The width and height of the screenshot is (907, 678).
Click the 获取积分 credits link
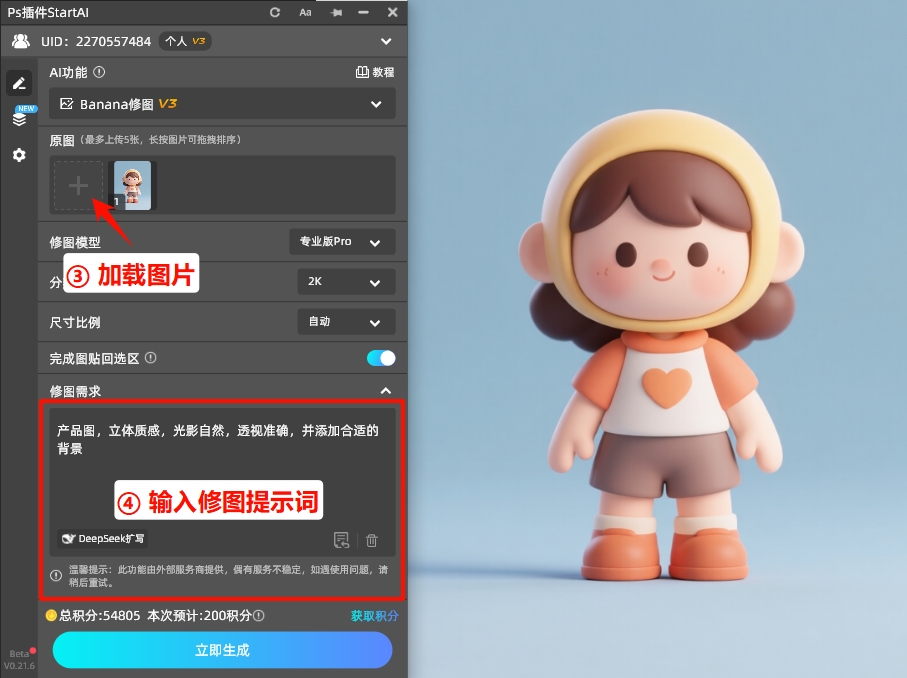click(374, 615)
